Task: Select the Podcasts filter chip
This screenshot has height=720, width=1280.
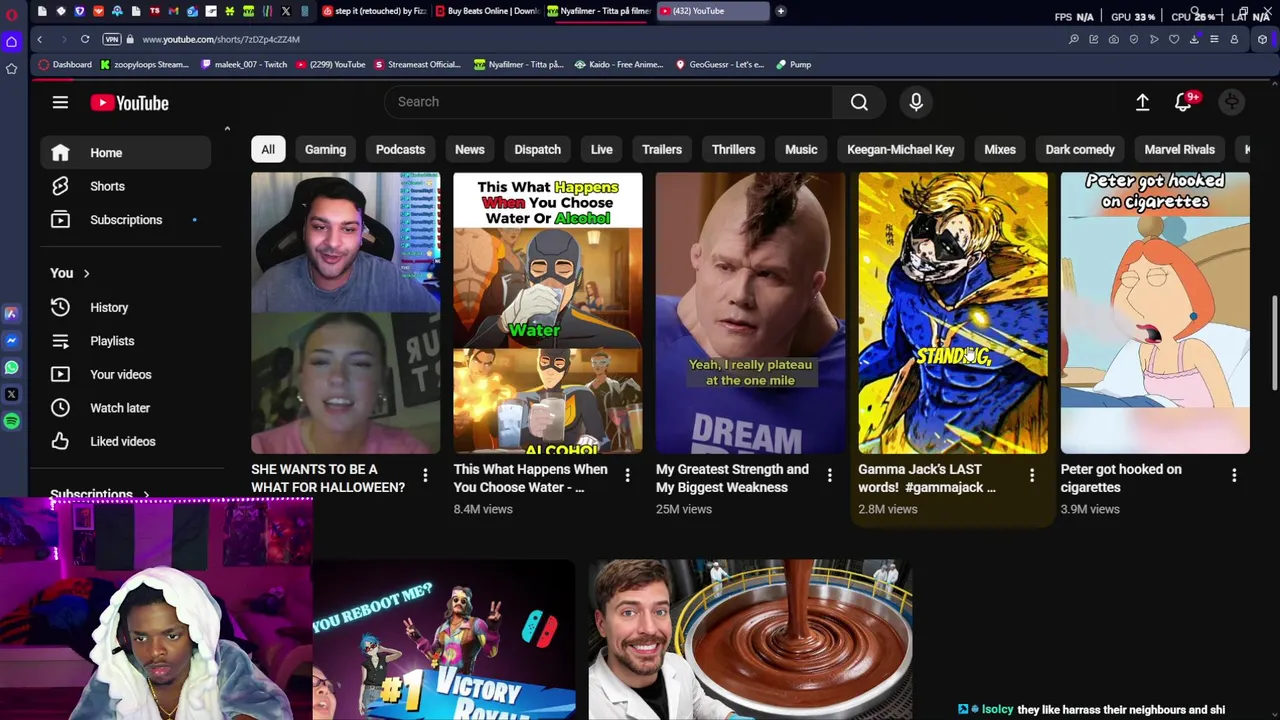Action: [400, 149]
